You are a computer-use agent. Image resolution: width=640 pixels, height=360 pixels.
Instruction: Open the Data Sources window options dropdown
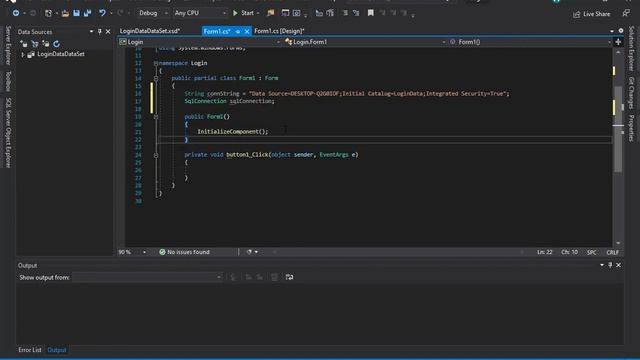[x=91, y=31]
